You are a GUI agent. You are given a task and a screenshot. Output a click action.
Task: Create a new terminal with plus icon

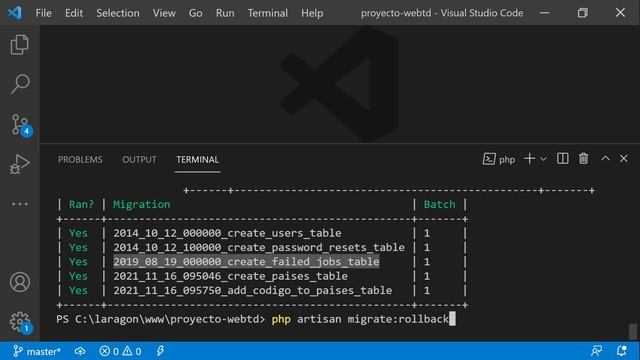point(529,159)
